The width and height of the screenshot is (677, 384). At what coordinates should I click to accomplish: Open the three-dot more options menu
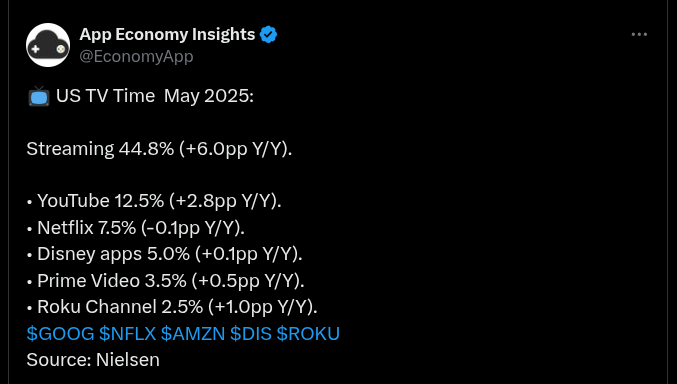[639, 35]
